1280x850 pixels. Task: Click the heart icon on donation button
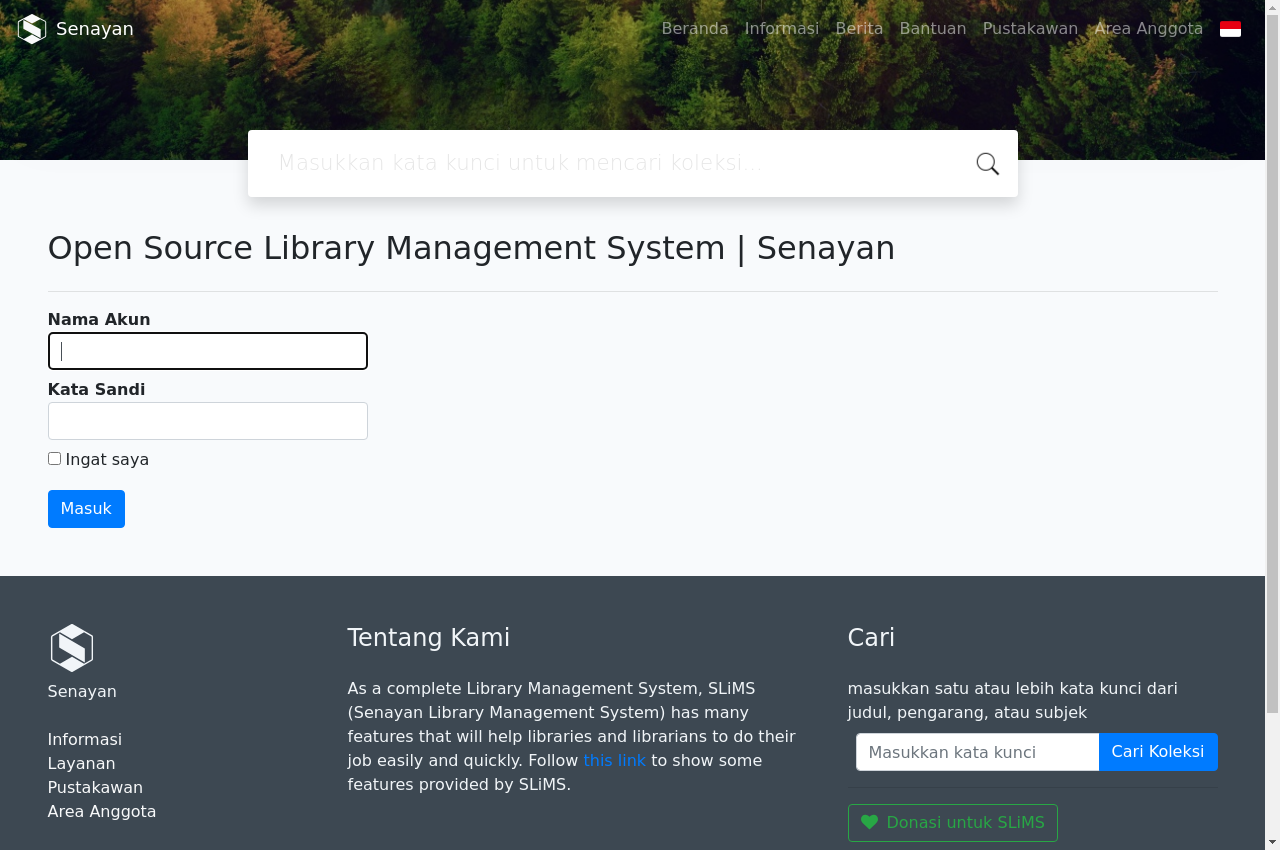(x=869, y=822)
